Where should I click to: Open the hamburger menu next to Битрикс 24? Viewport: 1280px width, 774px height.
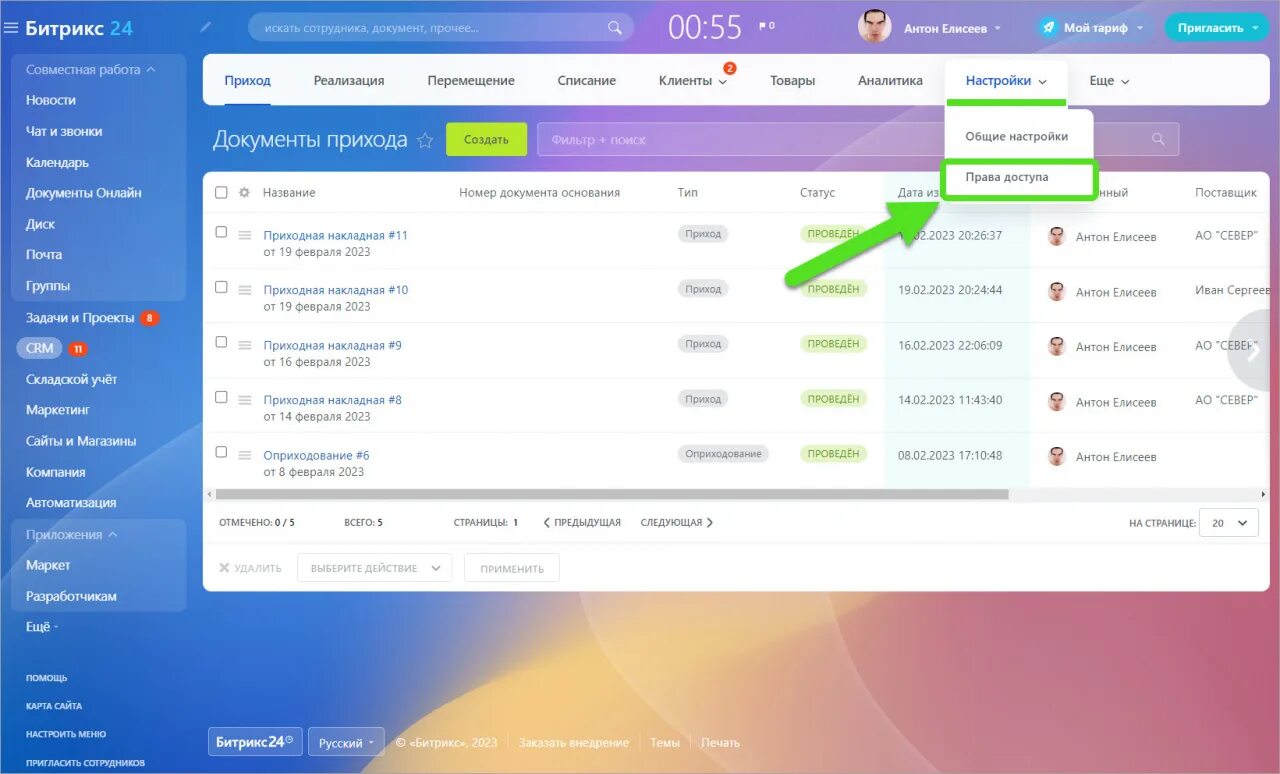coord(11,28)
